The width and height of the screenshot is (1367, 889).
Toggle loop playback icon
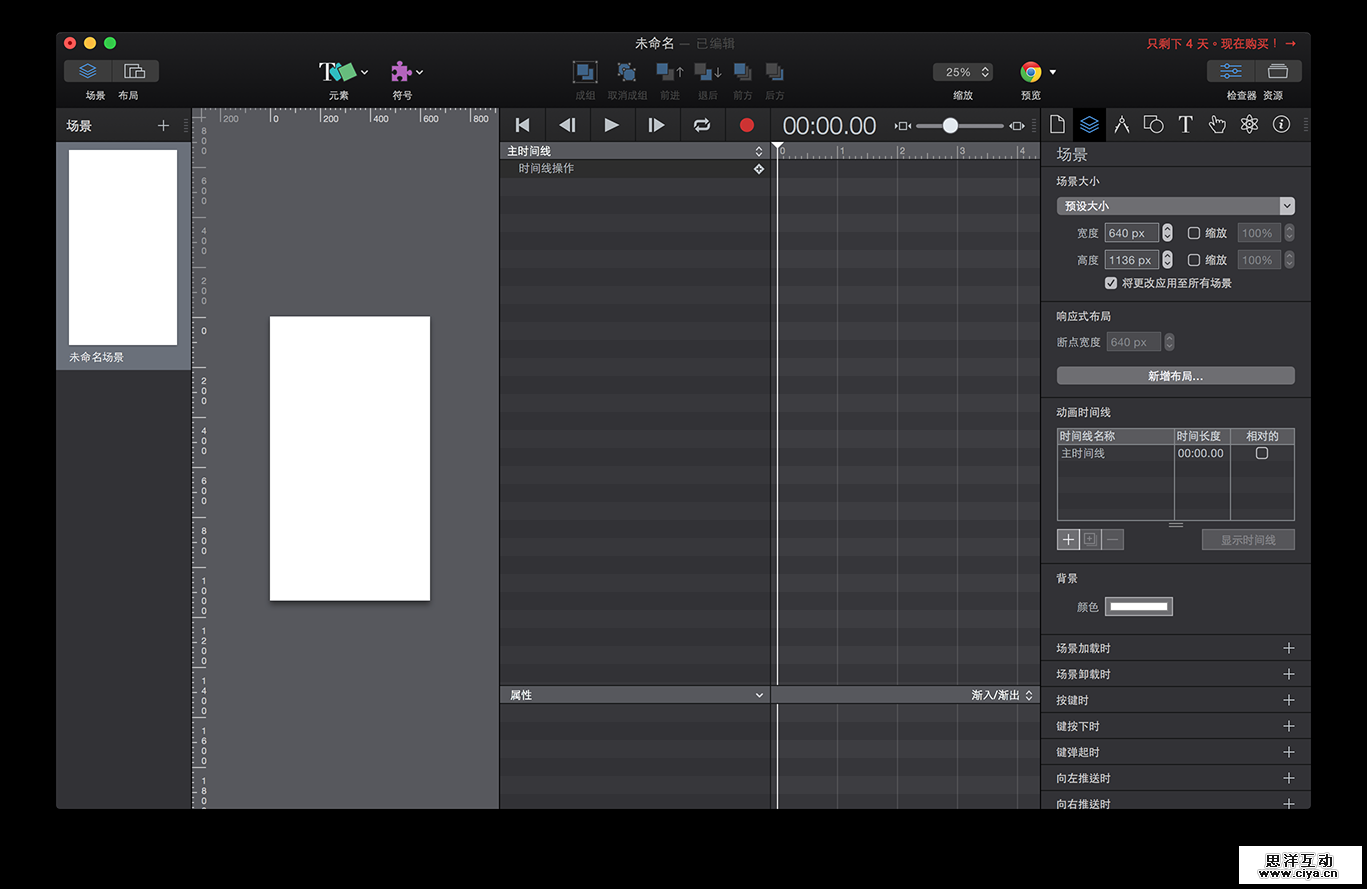coord(702,125)
